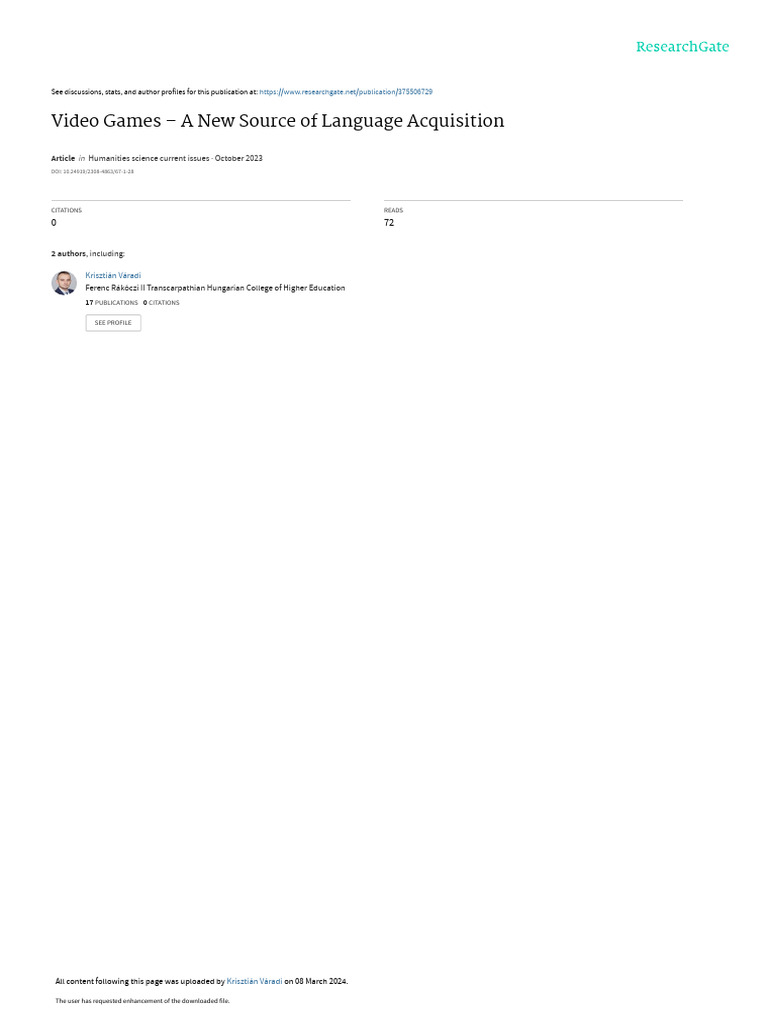Click the 08 March 2024 upload date
The height and width of the screenshot is (1024, 768).
(x=321, y=981)
